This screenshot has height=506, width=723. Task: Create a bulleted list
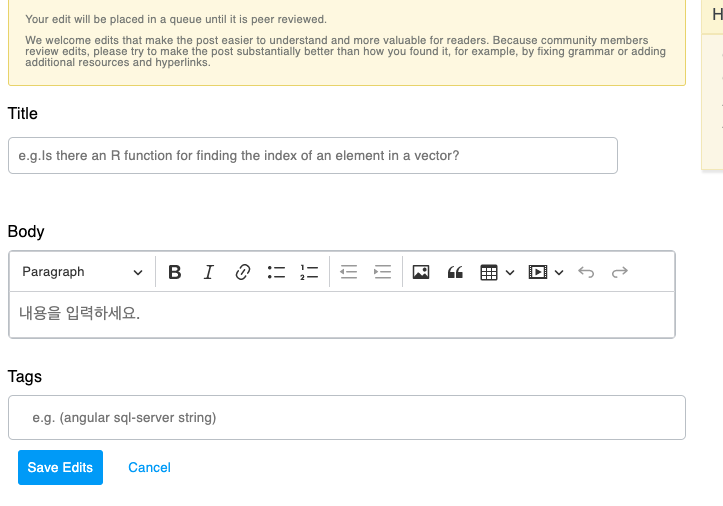(x=276, y=272)
